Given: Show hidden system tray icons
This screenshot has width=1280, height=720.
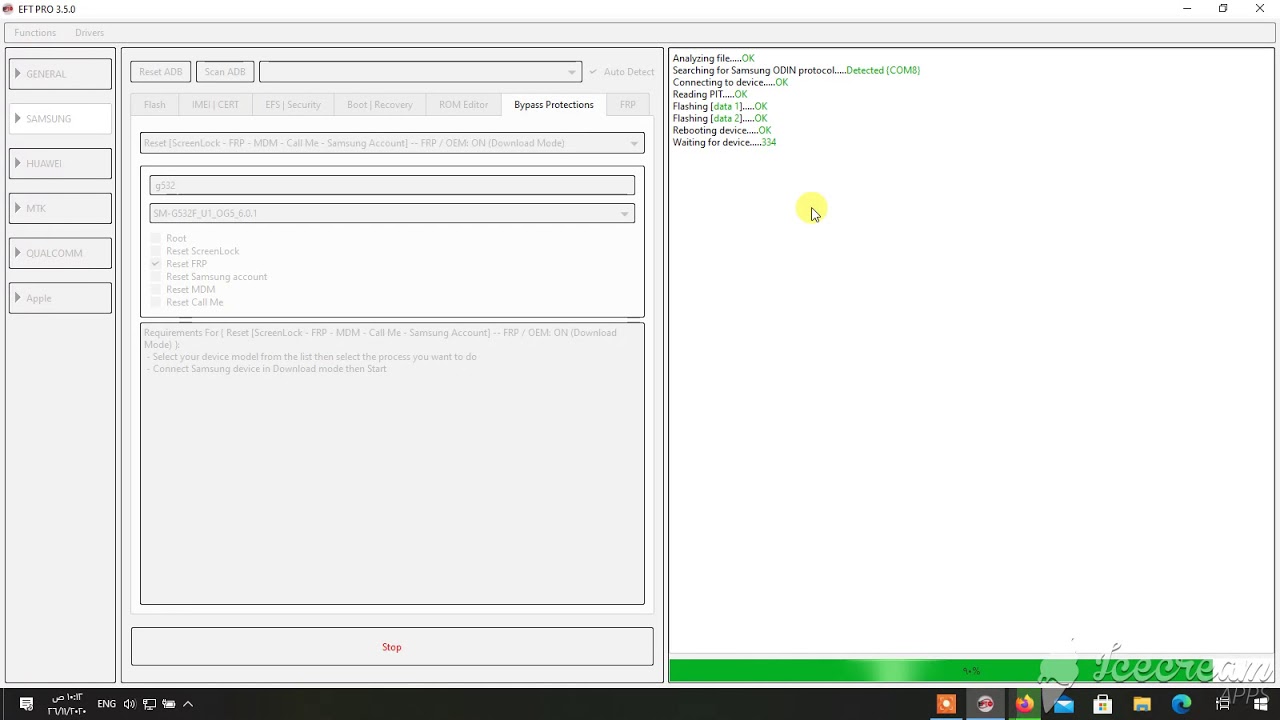Looking at the screenshot, I should 188,704.
